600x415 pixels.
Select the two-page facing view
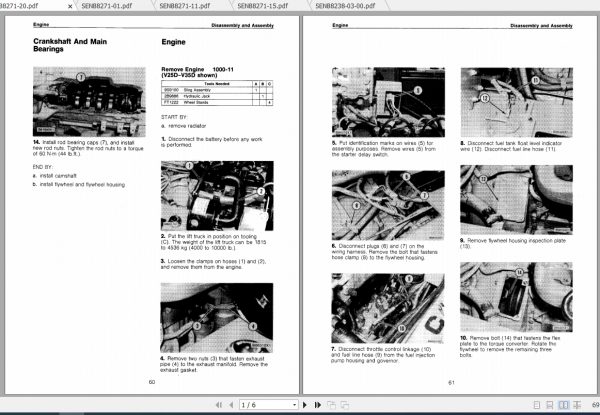pyautogui.click(x=563, y=405)
